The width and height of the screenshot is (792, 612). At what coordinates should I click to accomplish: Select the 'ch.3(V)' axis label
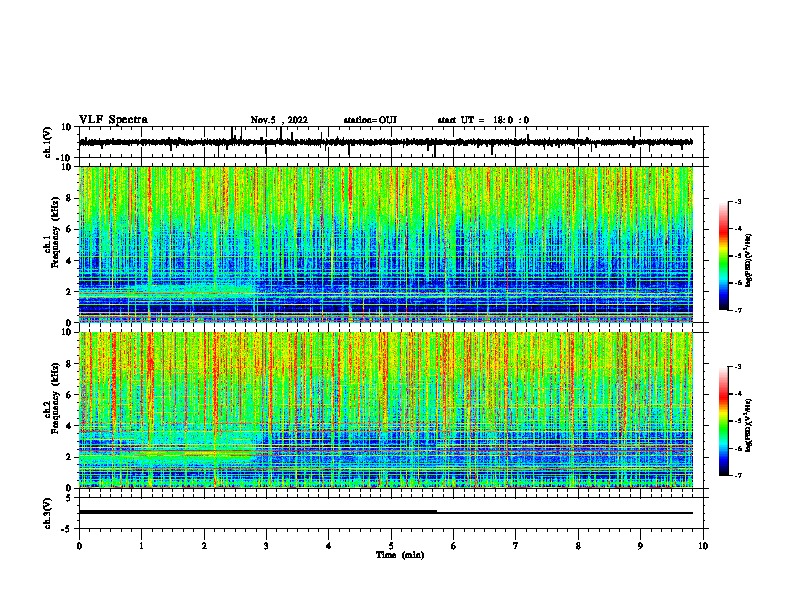click(x=48, y=514)
